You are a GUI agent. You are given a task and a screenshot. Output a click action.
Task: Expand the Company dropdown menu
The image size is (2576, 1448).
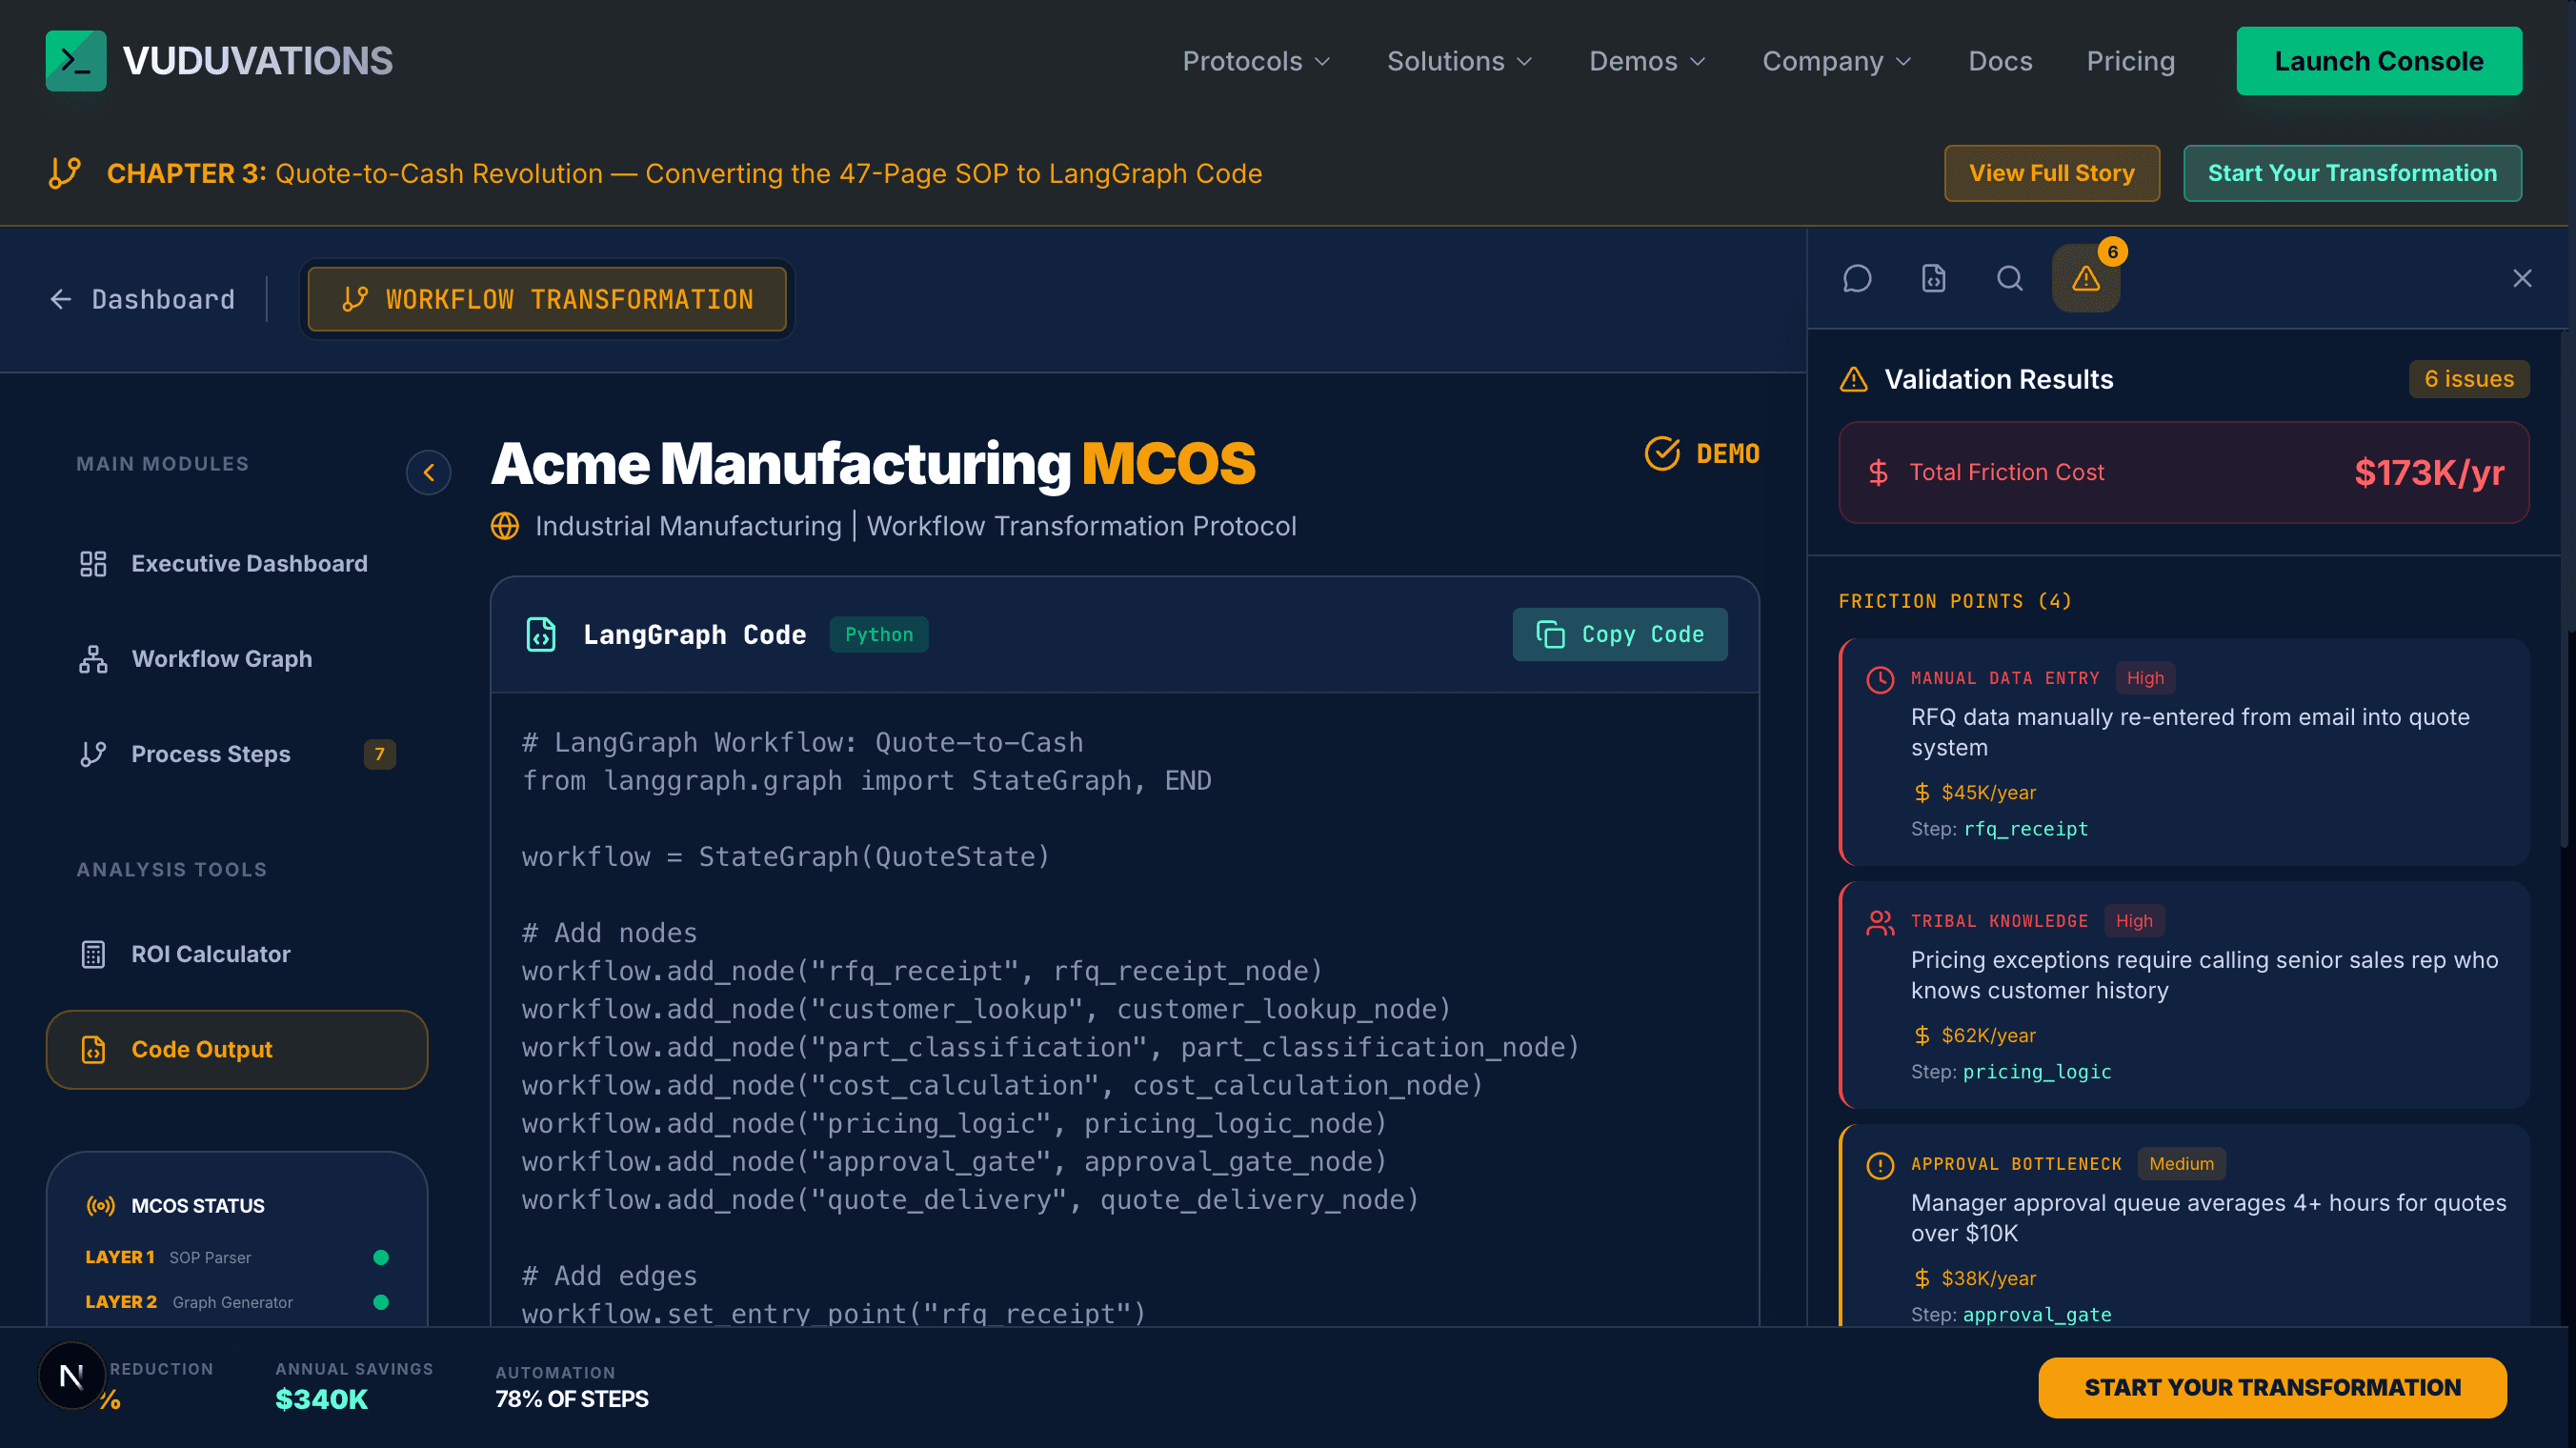1838,61
